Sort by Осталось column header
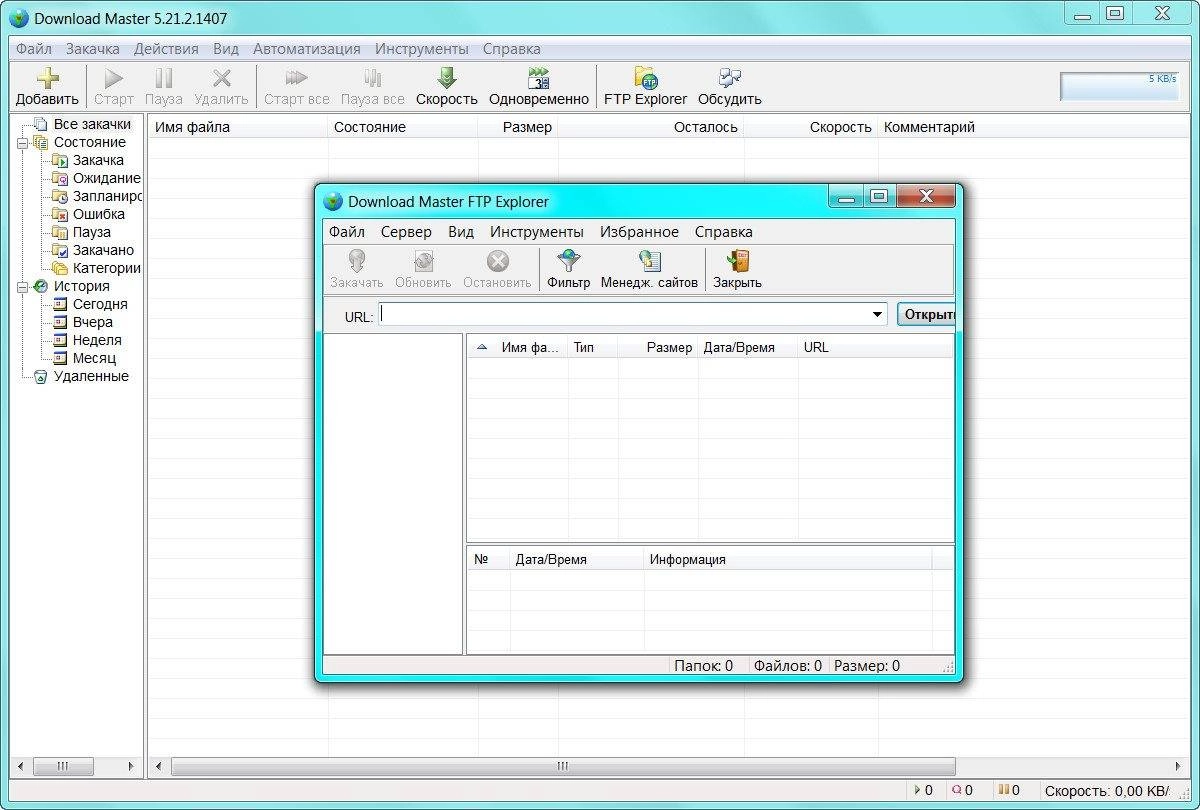This screenshot has width=1200, height=810. pyautogui.click(x=651, y=127)
